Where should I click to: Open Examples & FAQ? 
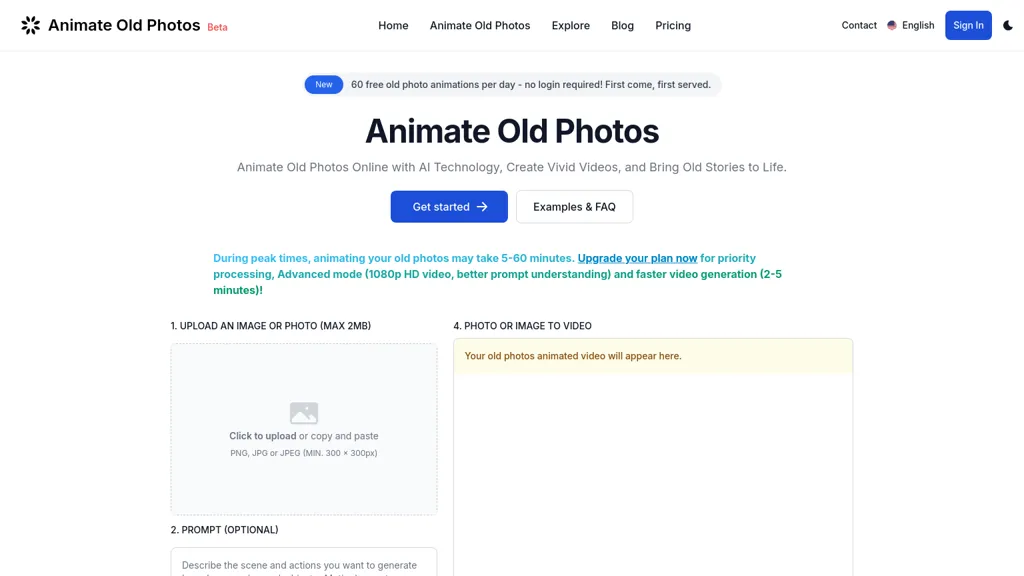(574, 206)
